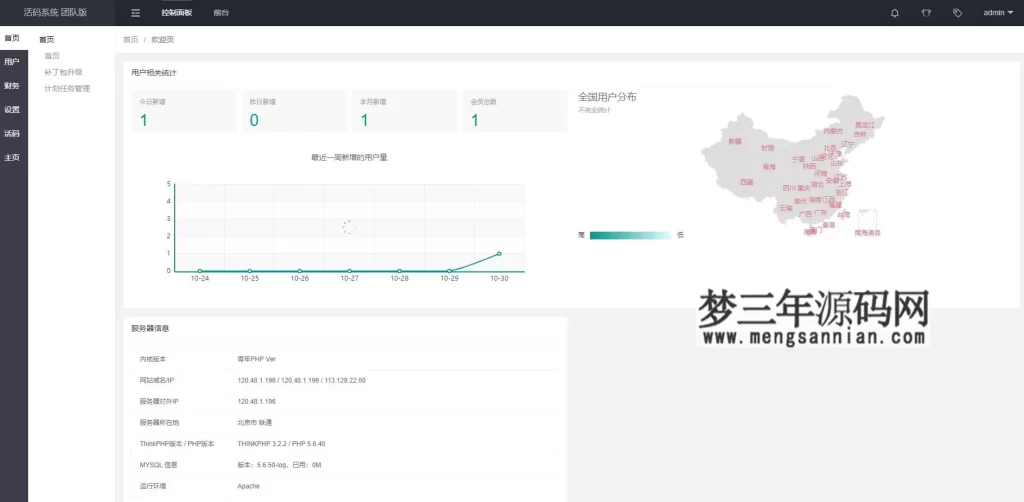Click the 昨日新增 statistic card

[294, 111]
